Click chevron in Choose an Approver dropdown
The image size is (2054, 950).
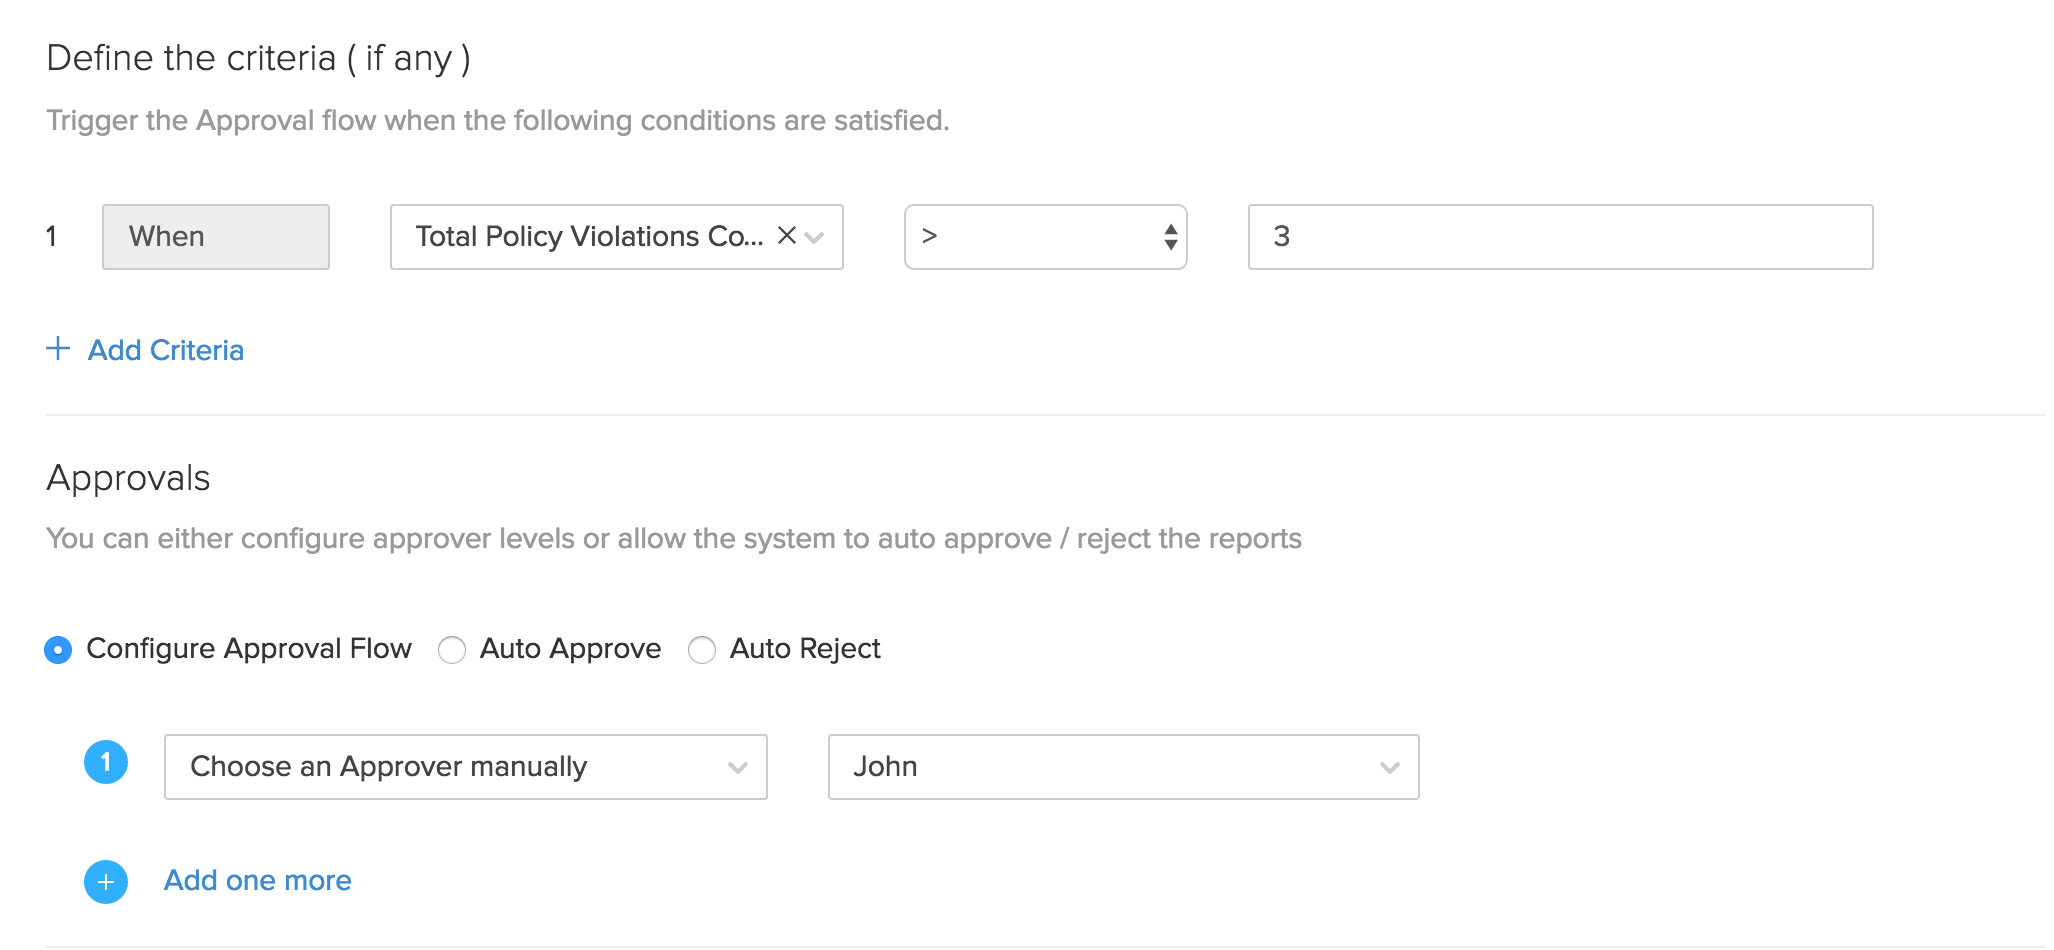tap(738, 768)
